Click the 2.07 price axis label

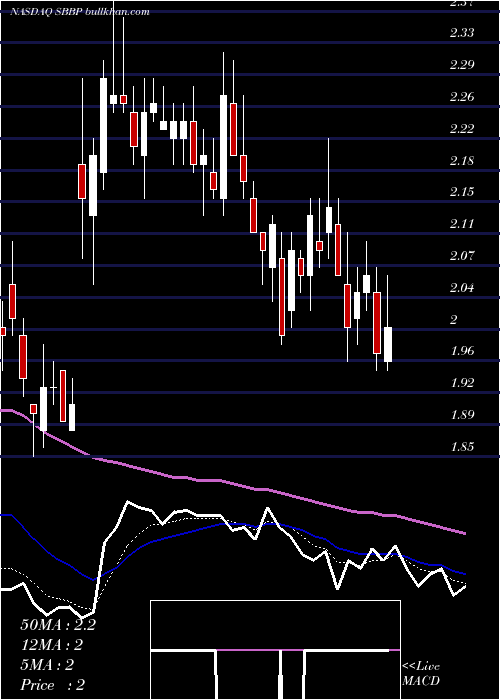tap(462, 256)
